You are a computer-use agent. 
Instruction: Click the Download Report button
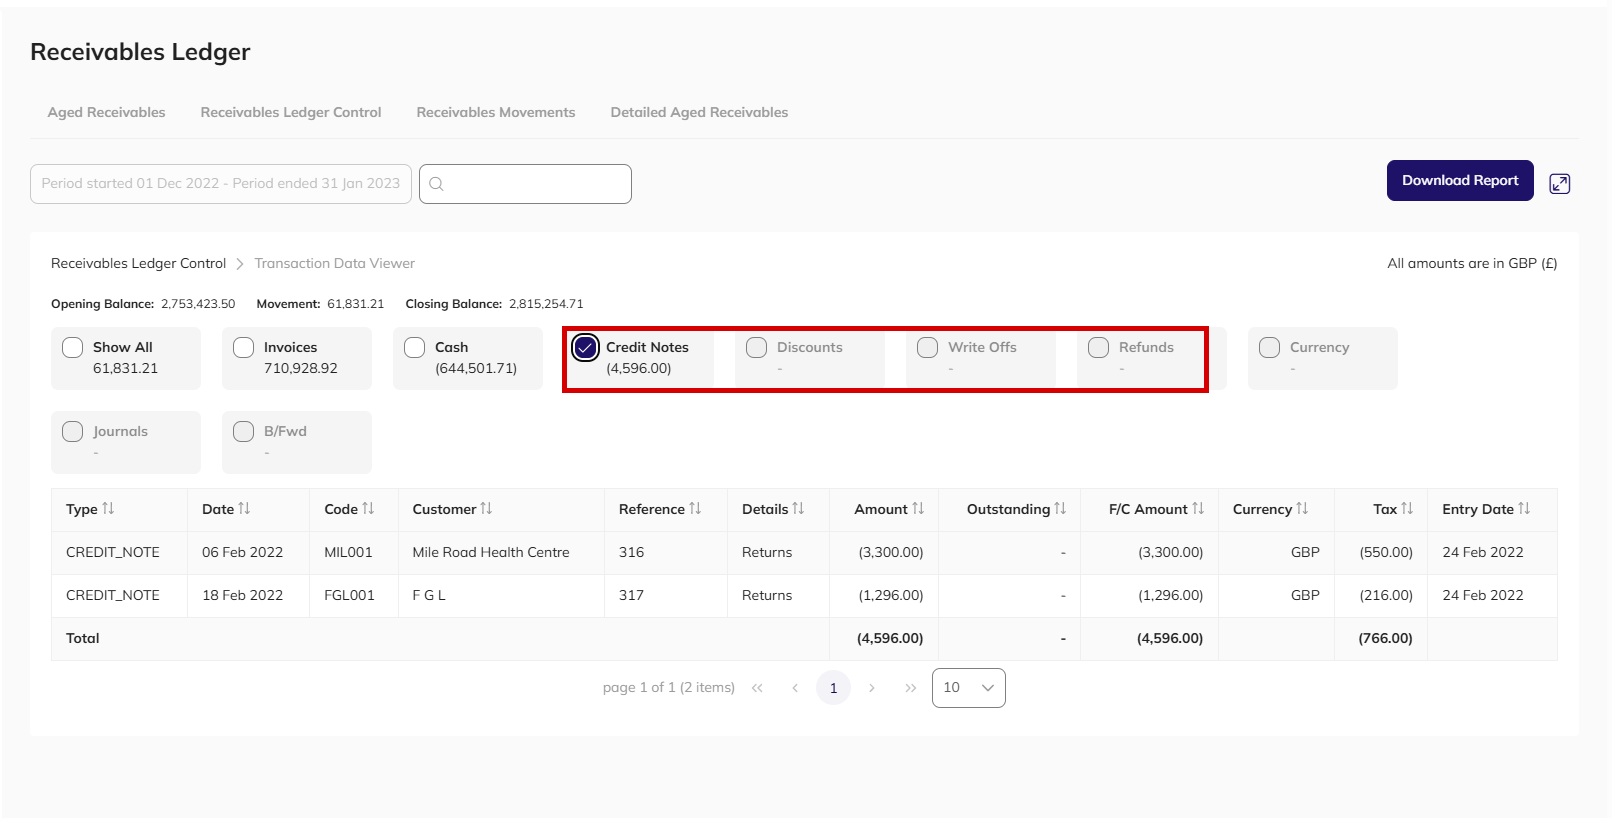[1460, 180]
